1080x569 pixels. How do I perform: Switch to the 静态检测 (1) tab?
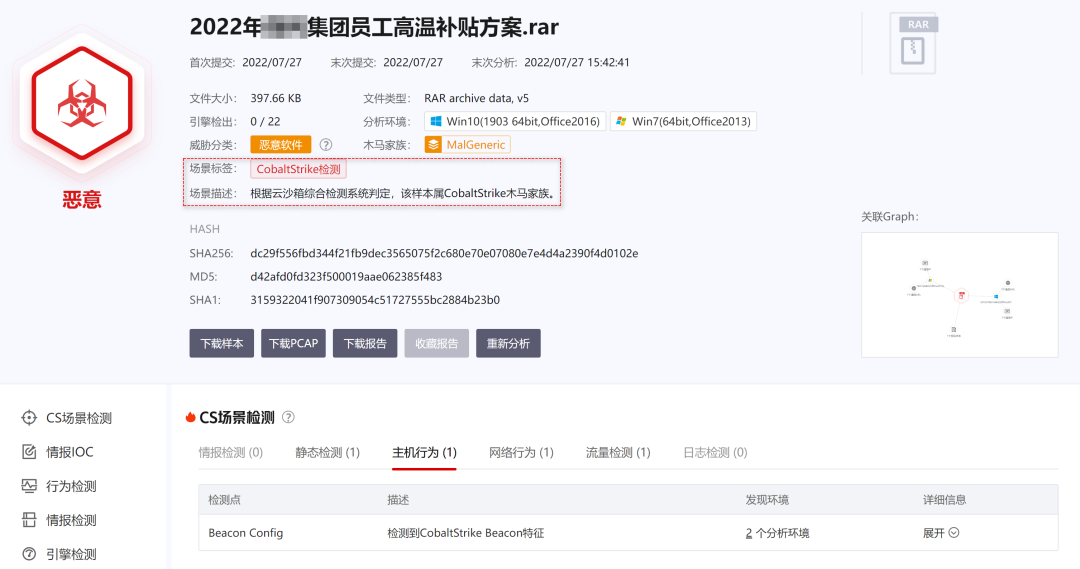pos(328,453)
